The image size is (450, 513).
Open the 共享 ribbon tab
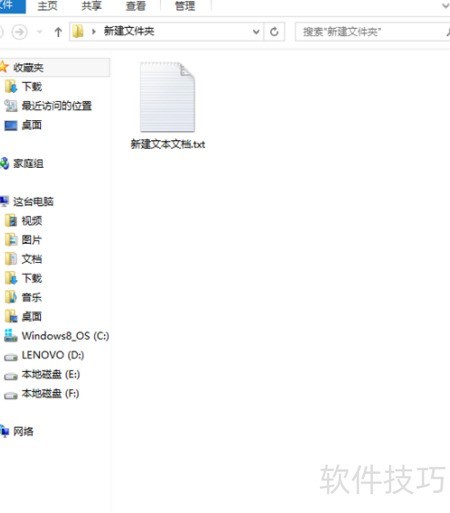pos(91,6)
